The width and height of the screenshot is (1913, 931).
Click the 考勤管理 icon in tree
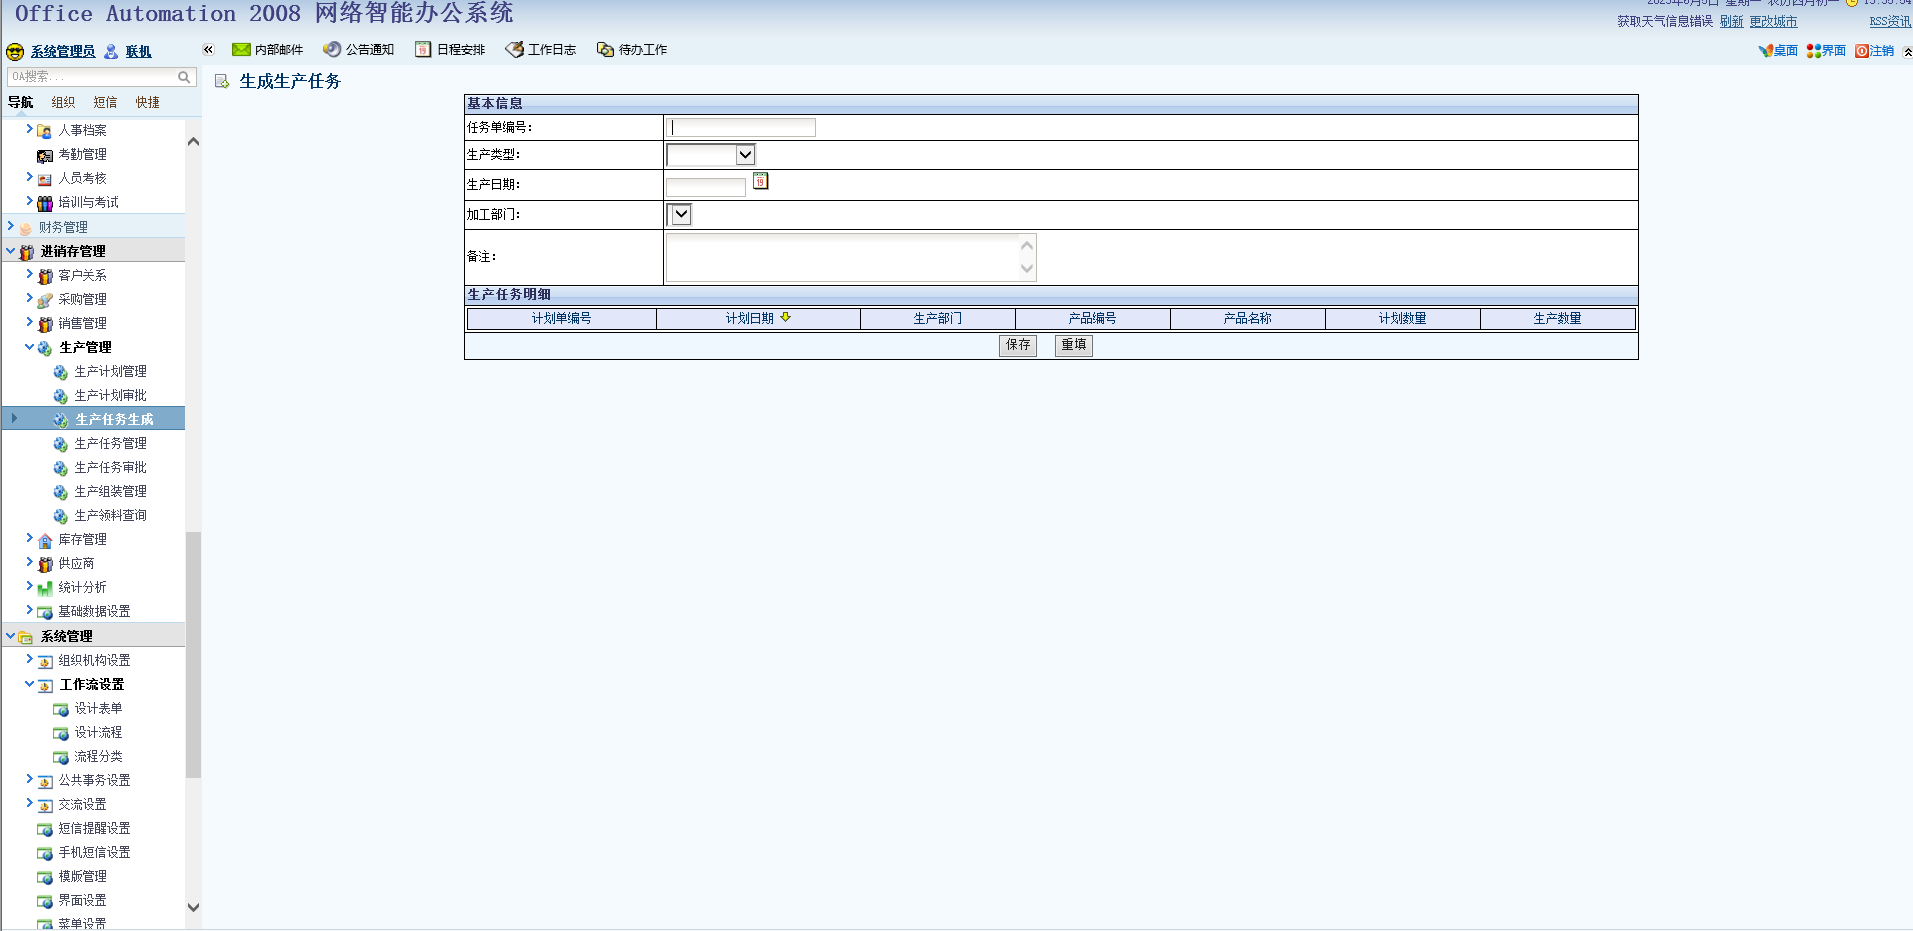45,155
